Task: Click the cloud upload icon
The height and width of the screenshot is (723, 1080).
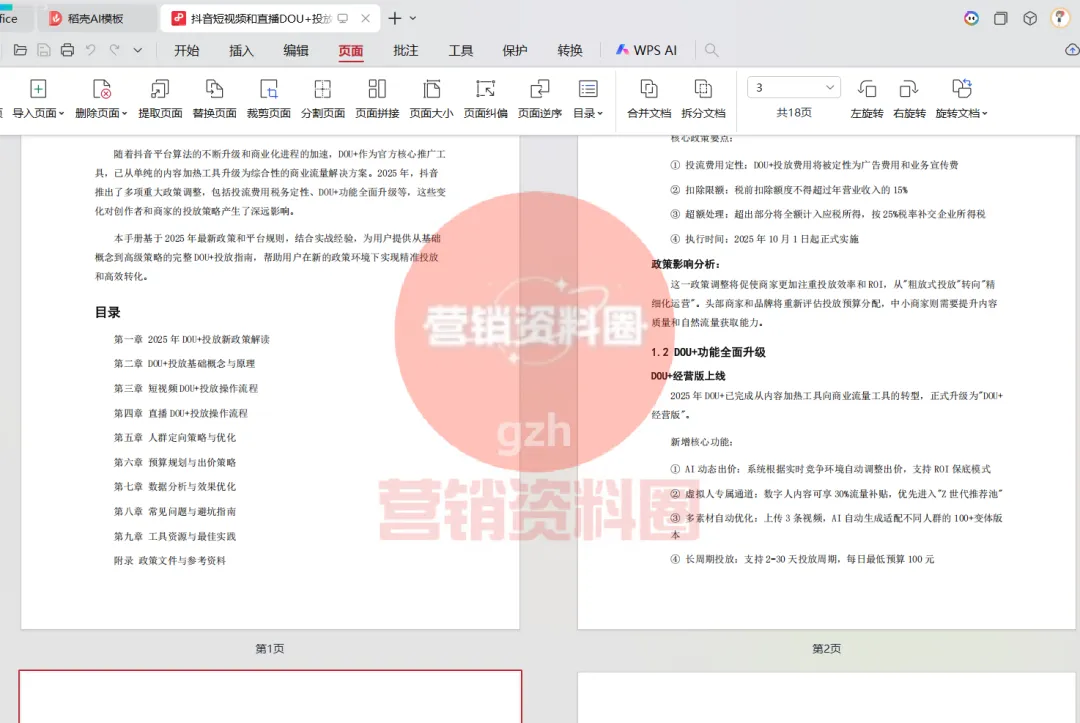Action: click(1072, 50)
